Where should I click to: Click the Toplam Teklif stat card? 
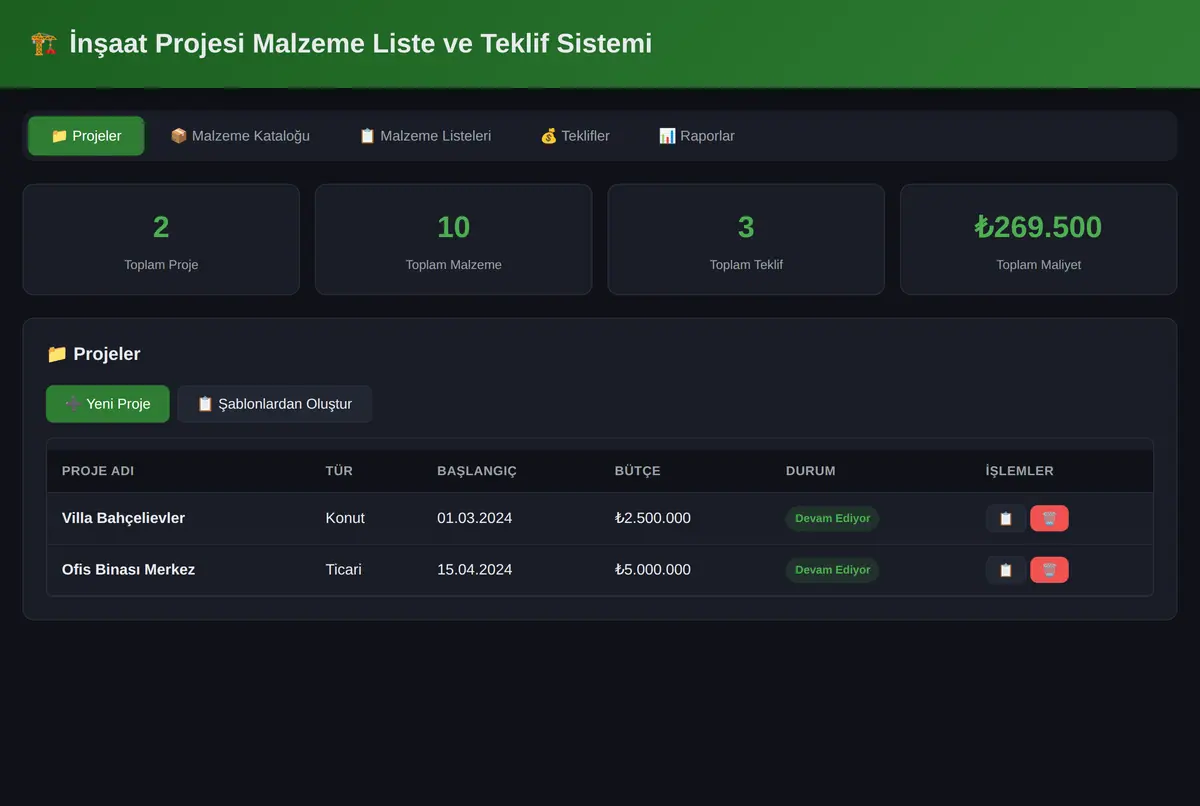tap(746, 239)
